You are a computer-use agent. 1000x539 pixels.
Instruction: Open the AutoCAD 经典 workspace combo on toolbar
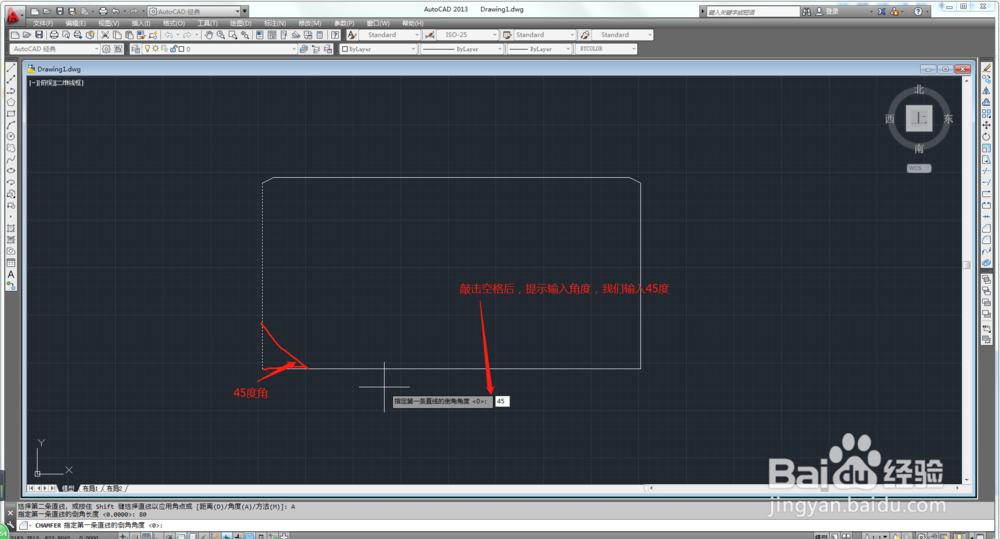pos(55,48)
